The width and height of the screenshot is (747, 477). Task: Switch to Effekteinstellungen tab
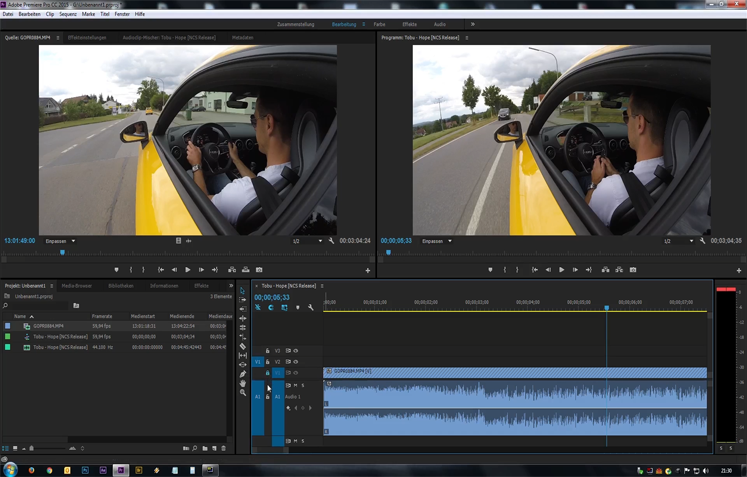click(x=87, y=38)
